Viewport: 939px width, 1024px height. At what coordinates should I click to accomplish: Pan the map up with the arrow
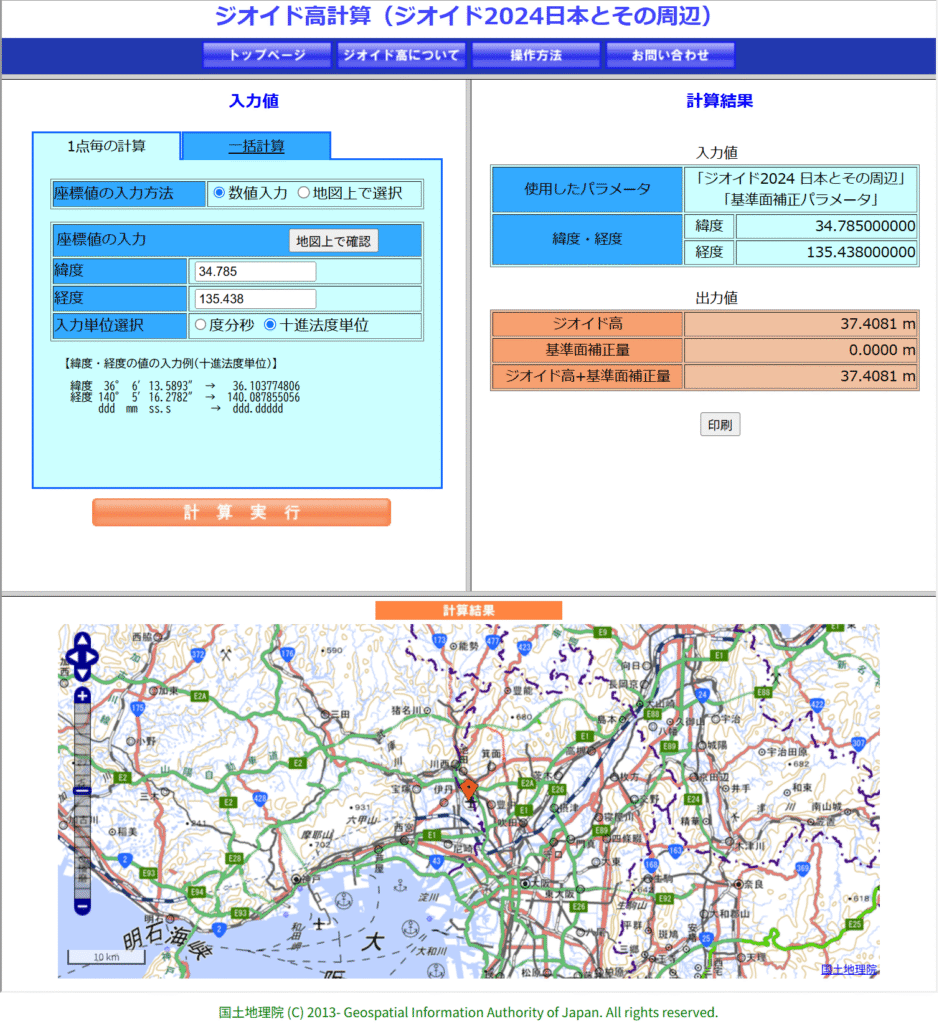point(82,641)
